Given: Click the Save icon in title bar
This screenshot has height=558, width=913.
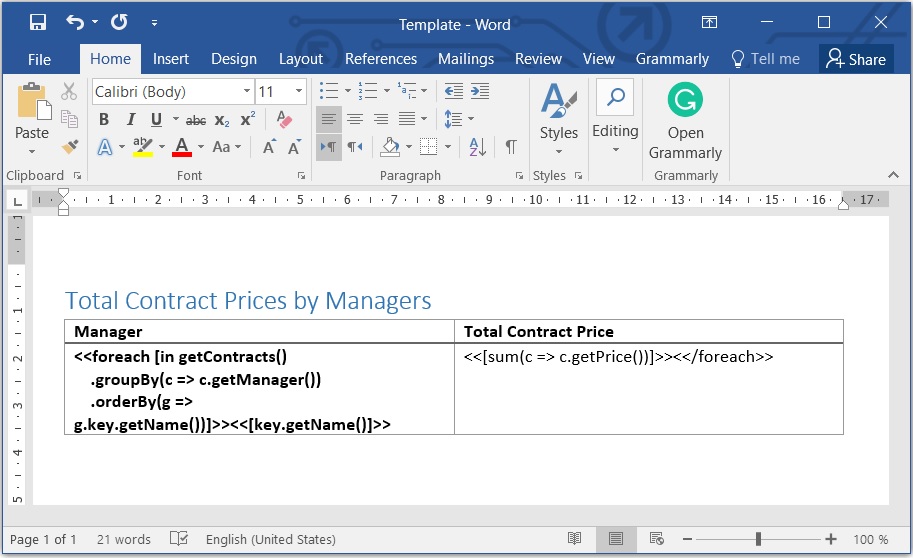Looking at the screenshot, I should [x=38, y=22].
